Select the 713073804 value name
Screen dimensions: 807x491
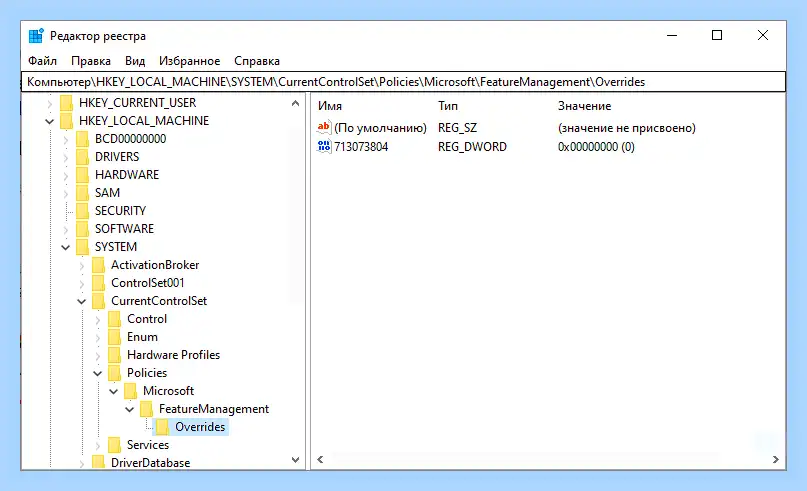coord(361,147)
